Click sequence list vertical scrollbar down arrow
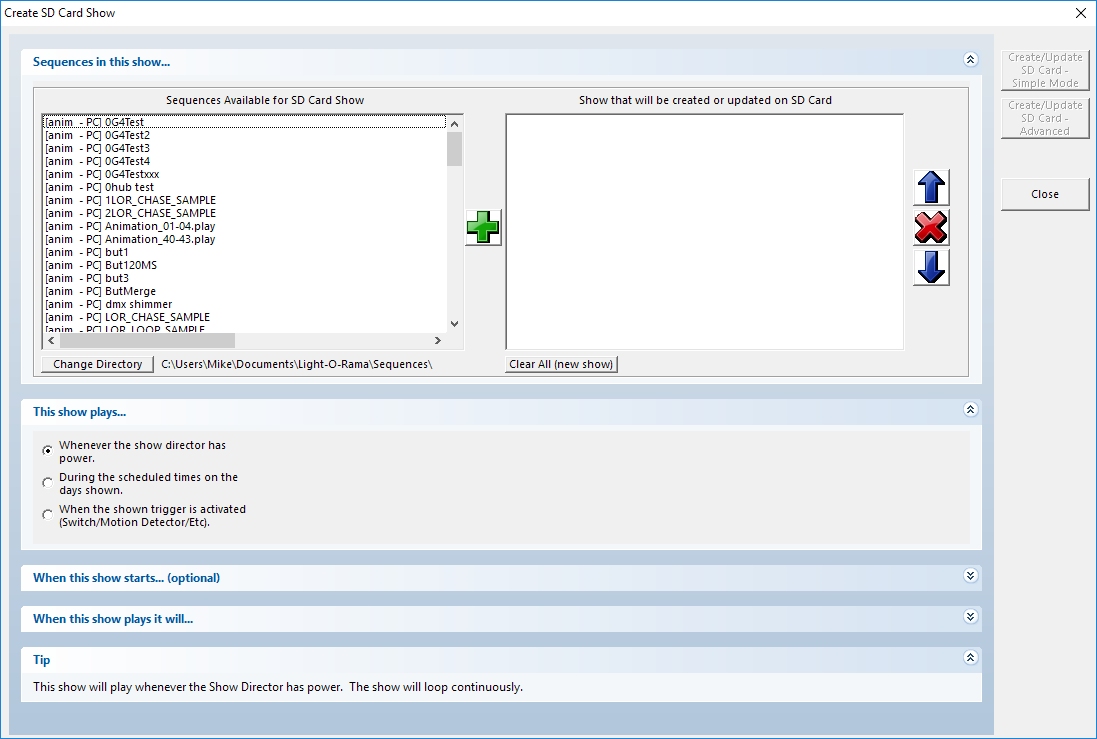The image size is (1097, 739). pos(454,324)
